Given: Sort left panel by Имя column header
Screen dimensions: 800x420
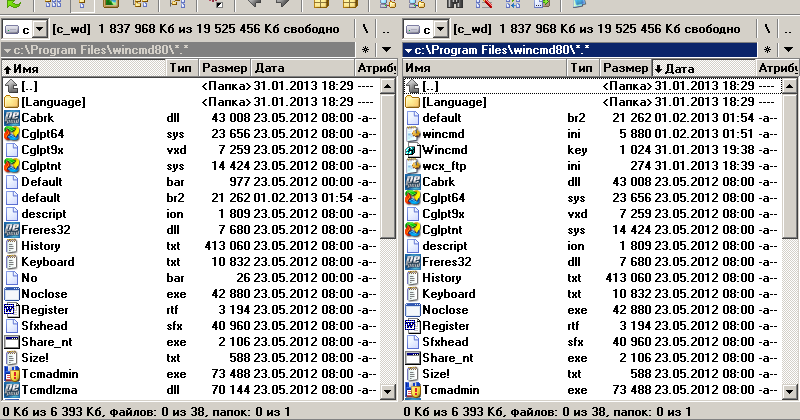Looking at the screenshot, I should [x=84, y=68].
